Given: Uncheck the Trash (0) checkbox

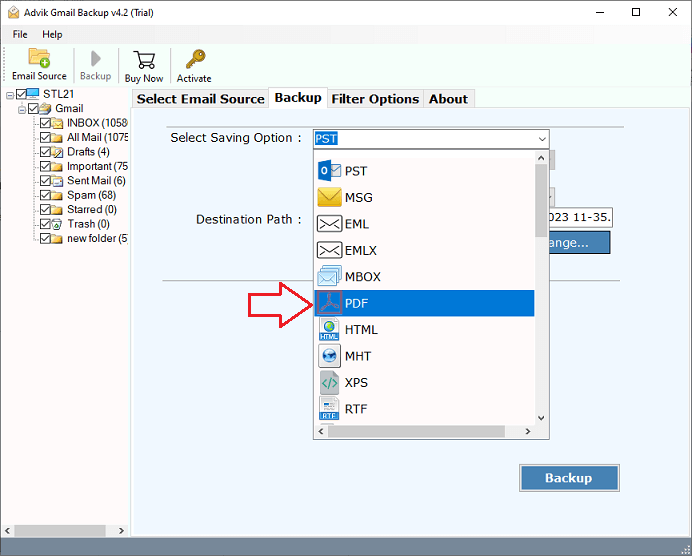Looking at the screenshot, I should pos(45,224).
